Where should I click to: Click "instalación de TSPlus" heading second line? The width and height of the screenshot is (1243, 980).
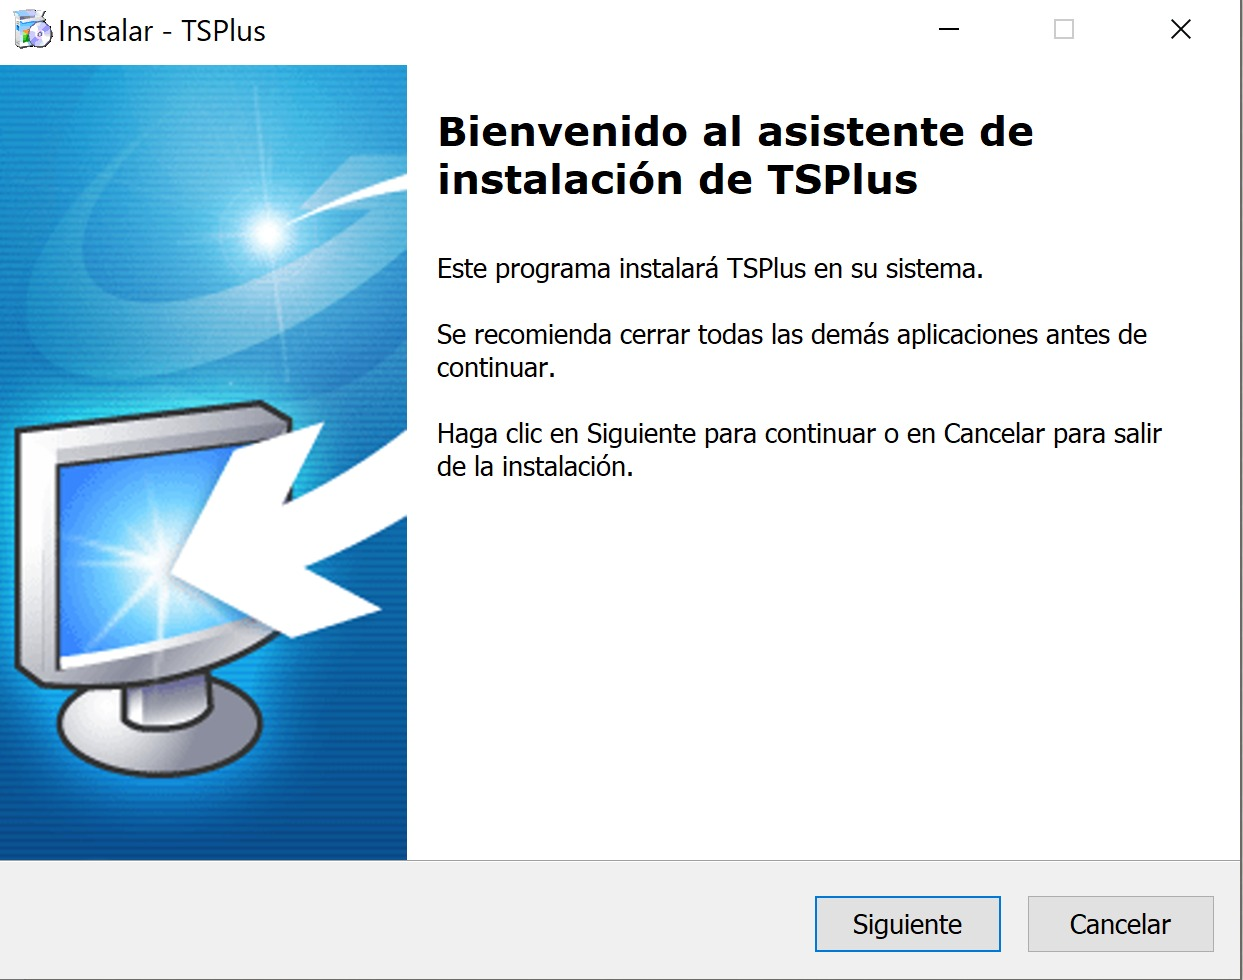click(677, 180)
